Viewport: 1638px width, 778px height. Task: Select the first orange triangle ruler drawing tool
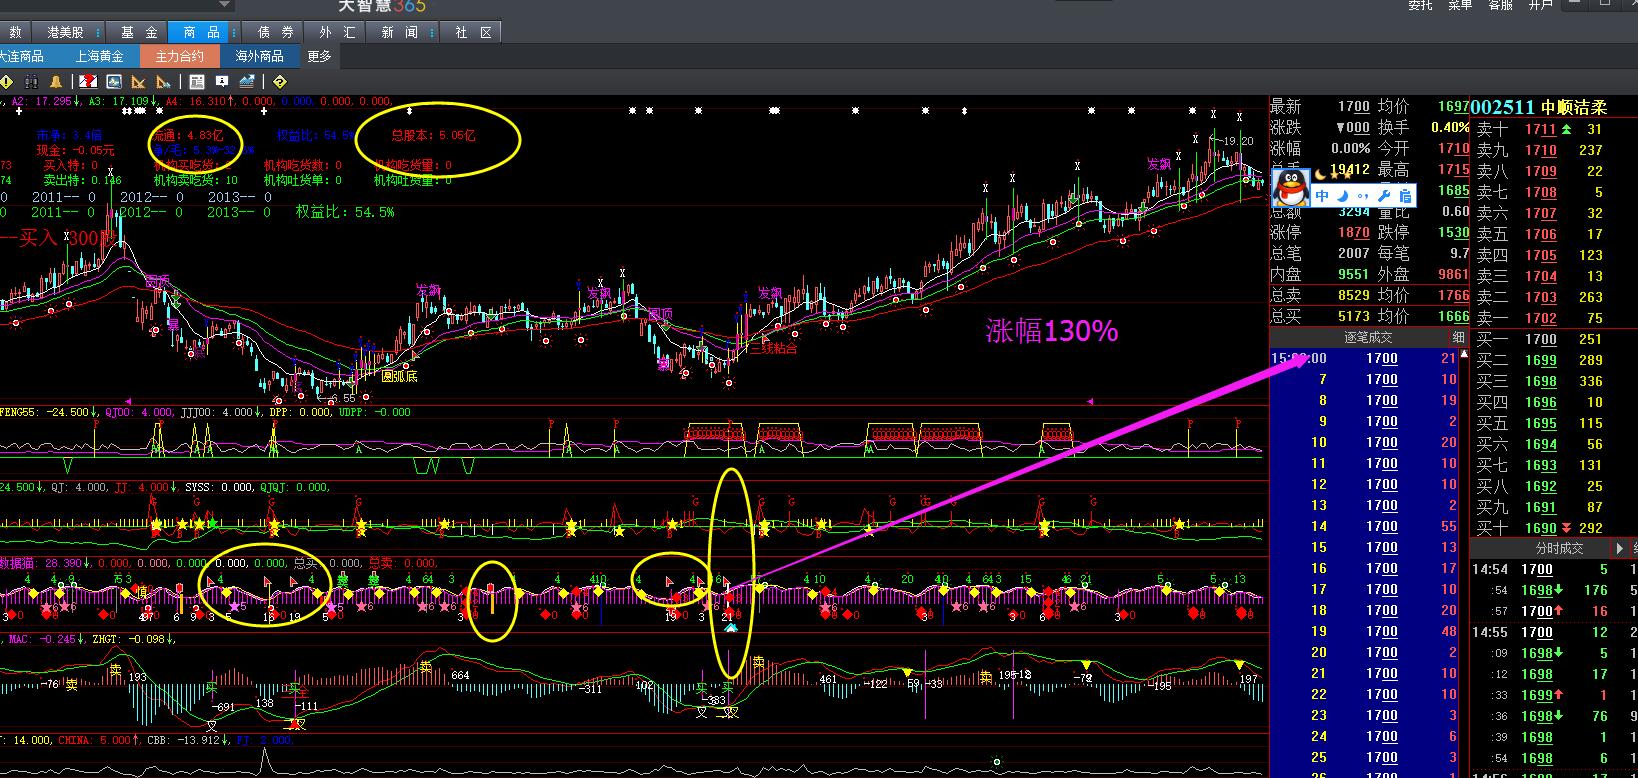tap(139, 82)
